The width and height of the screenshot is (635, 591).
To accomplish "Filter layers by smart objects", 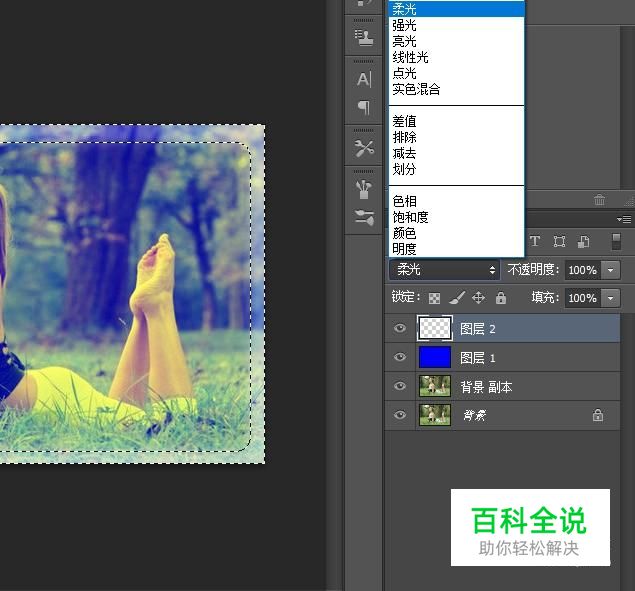I will 584,241.
